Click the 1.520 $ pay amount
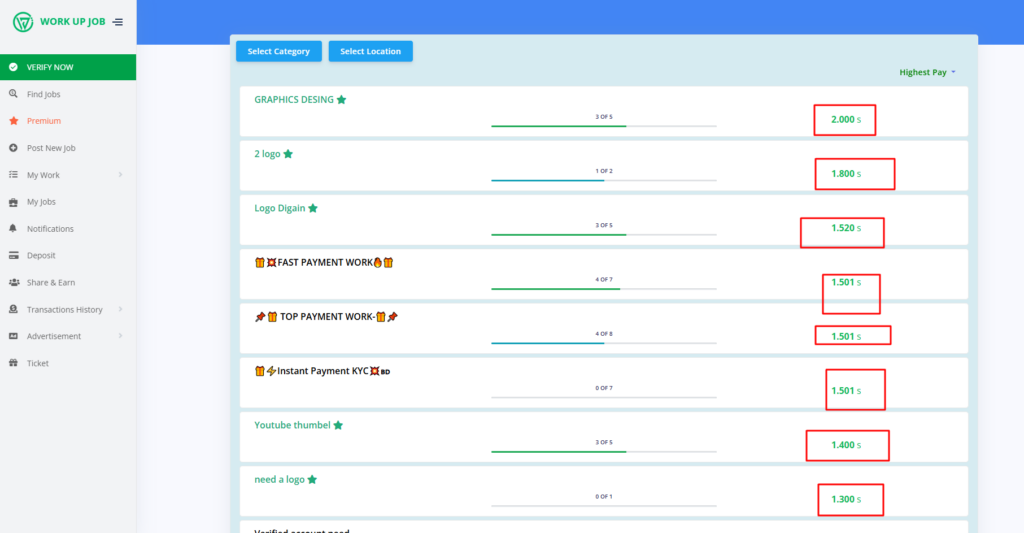 coord(846,228)
